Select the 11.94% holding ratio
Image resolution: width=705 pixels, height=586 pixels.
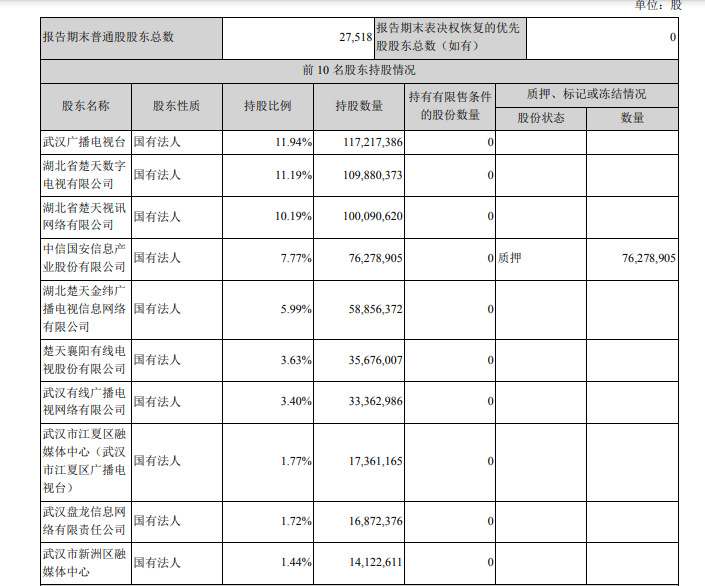pos(293,143)
